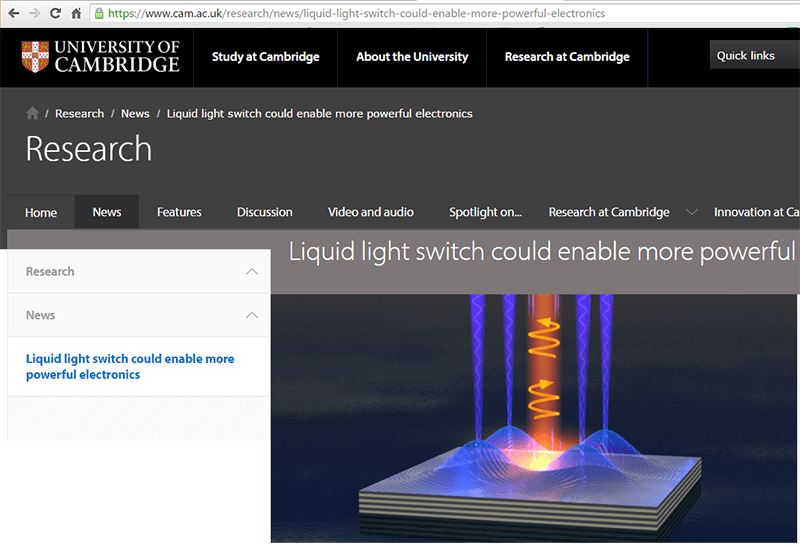Click the University of Cambridge logo

click(x=101, y=57)
